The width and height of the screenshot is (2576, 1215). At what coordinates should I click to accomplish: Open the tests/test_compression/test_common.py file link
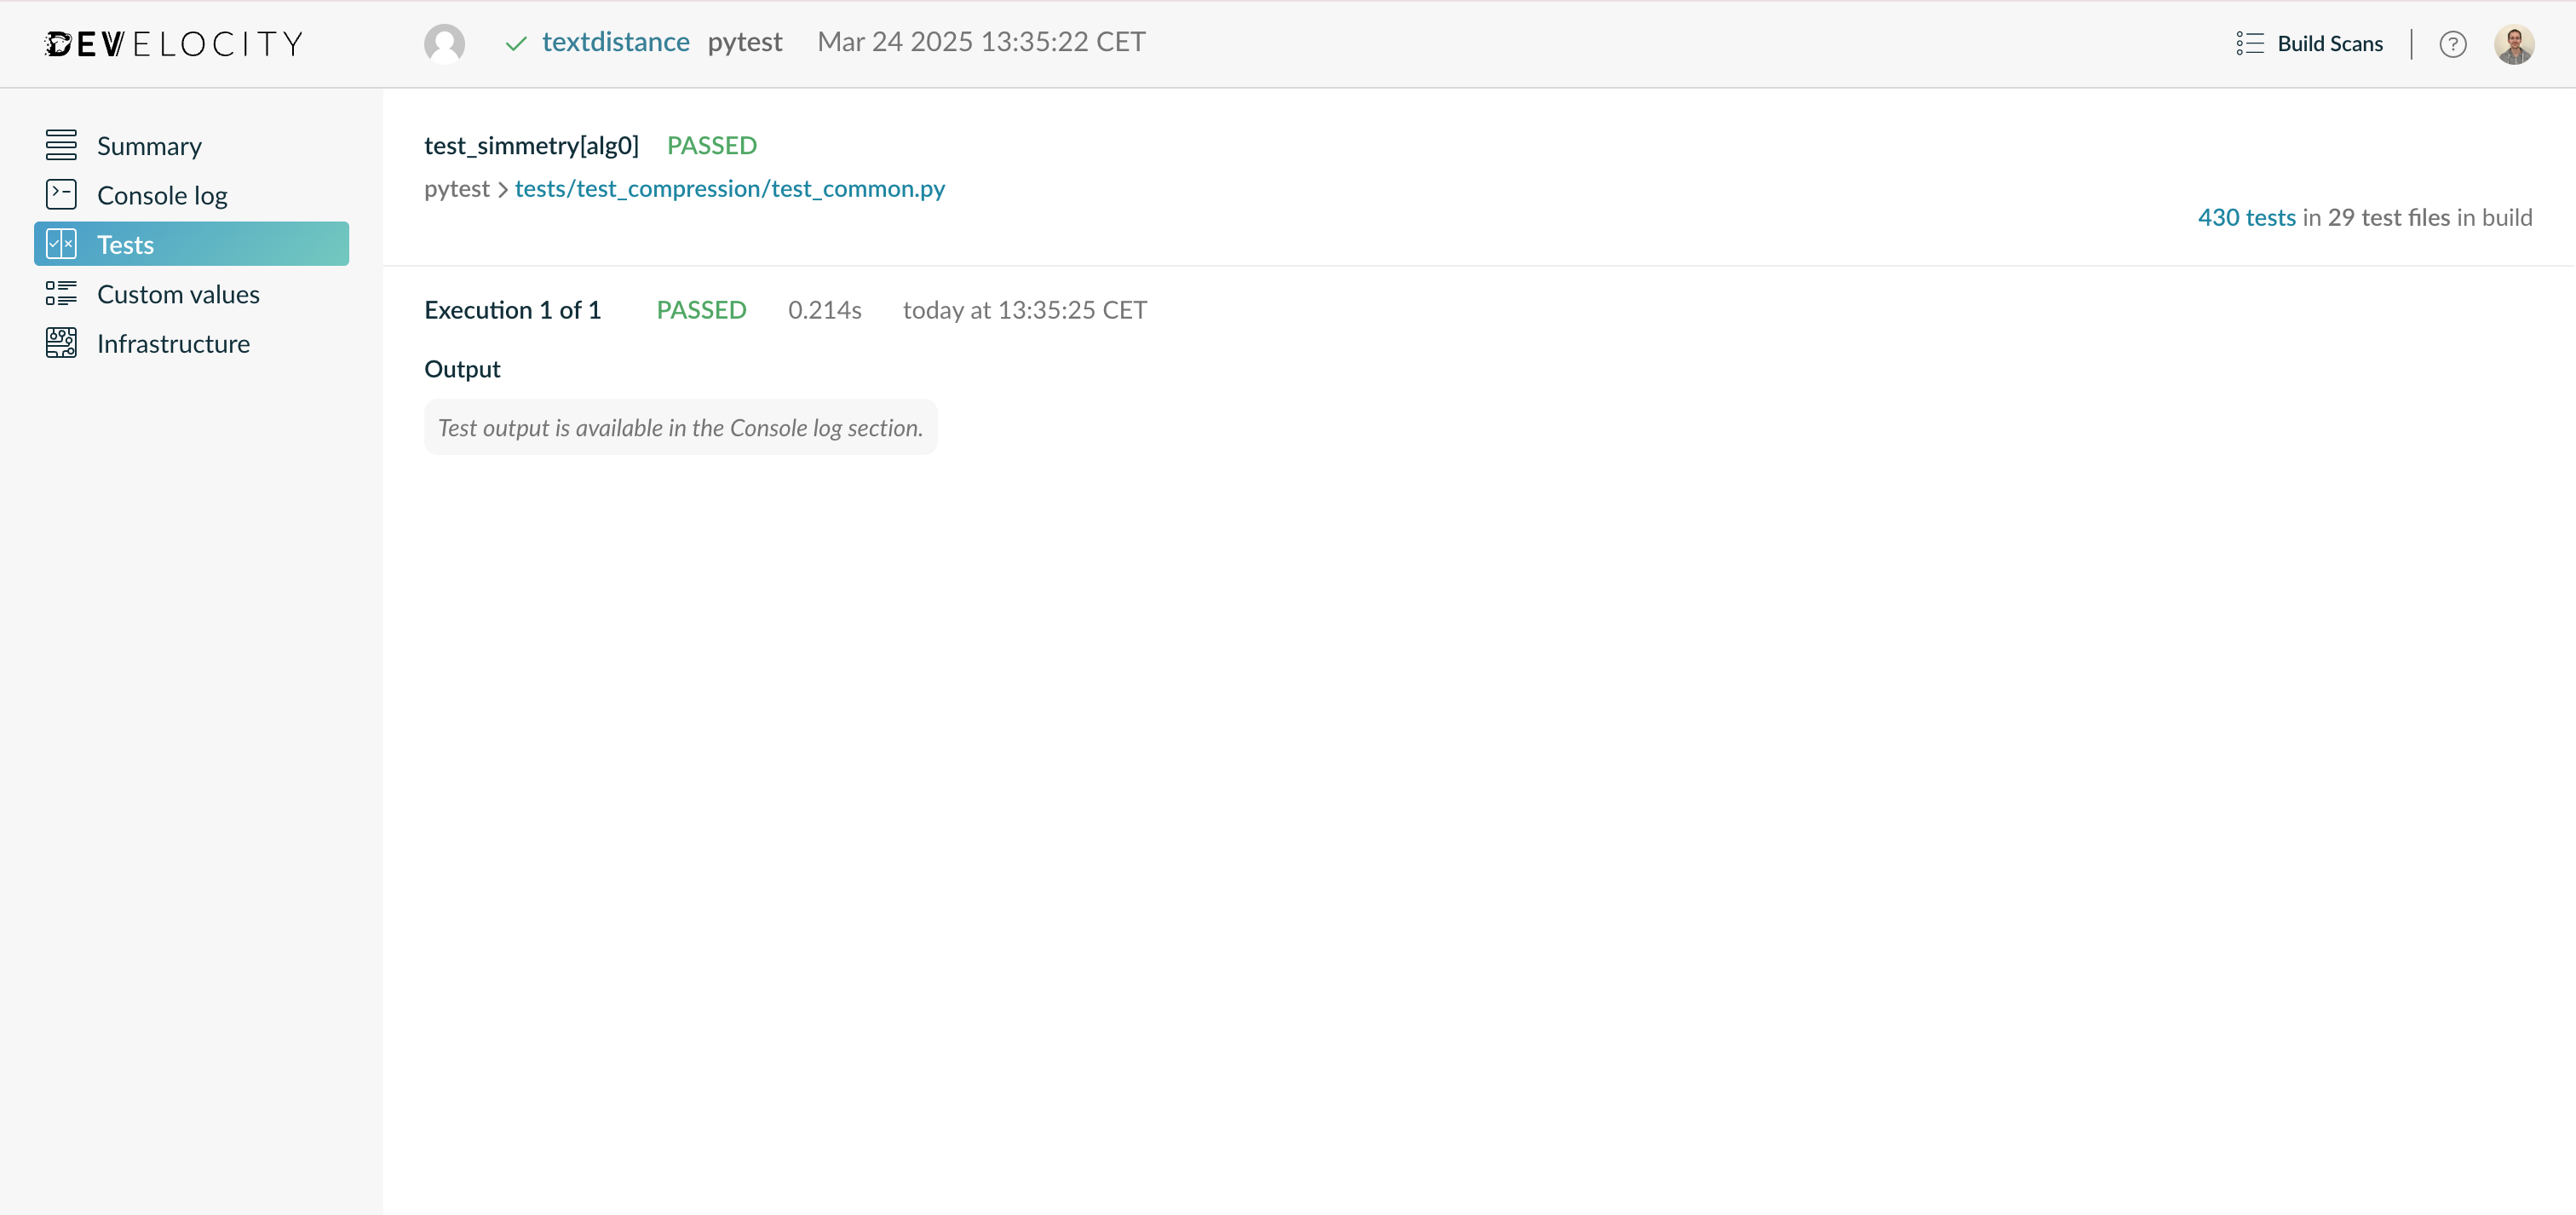(730, 189)
